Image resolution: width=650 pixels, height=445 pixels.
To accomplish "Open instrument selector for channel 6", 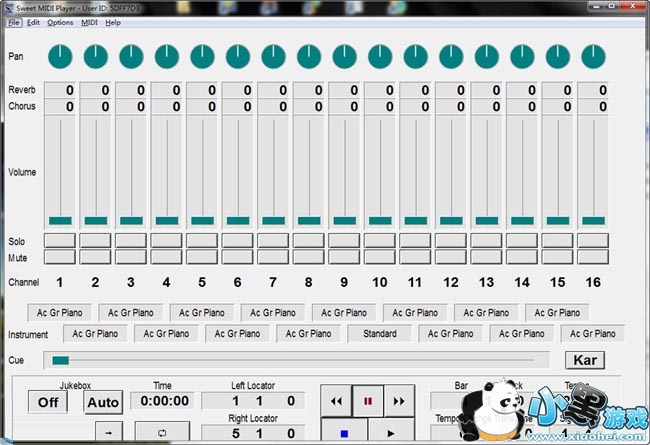I will (x=238, y=333).
